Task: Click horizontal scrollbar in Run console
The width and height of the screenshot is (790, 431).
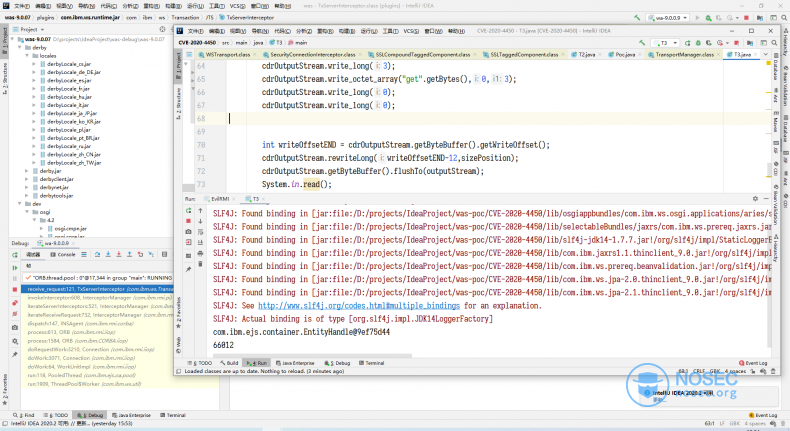Action: pos(312,355)
